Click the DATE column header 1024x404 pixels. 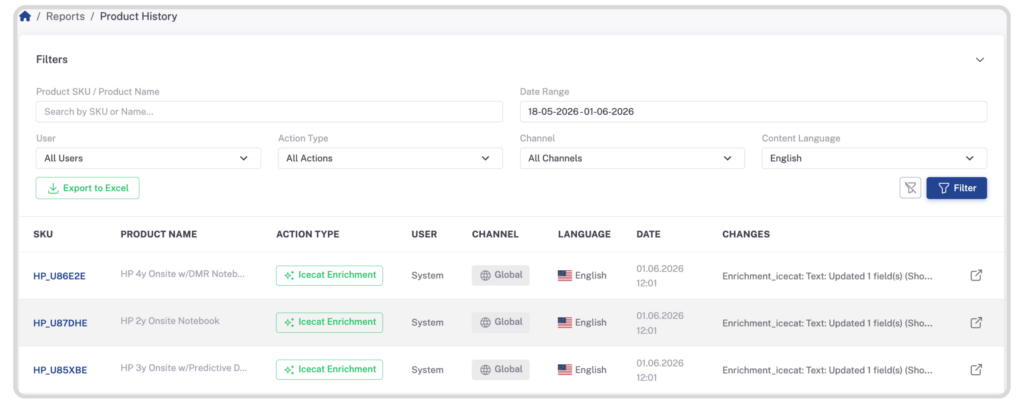pos(648,234)
